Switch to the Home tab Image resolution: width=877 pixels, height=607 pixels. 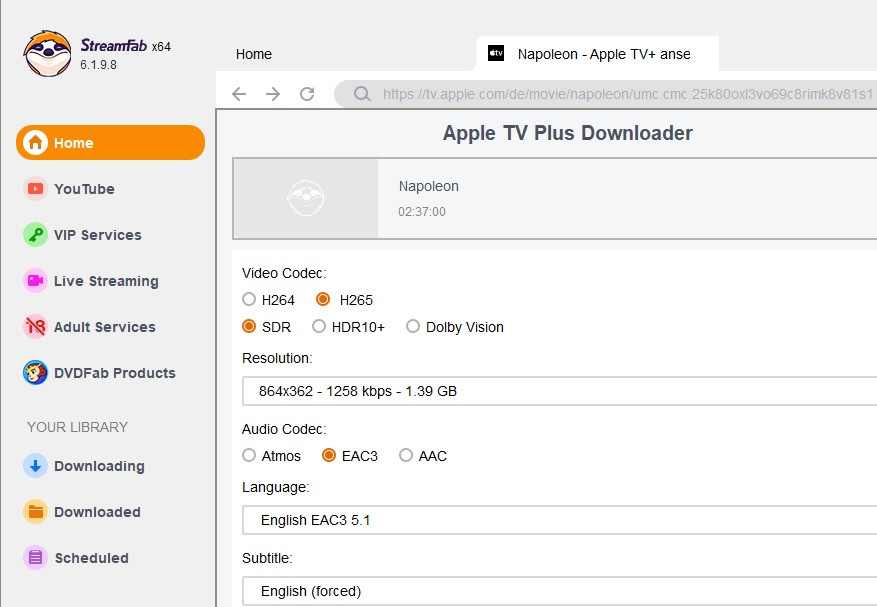(x=254, y=55)
